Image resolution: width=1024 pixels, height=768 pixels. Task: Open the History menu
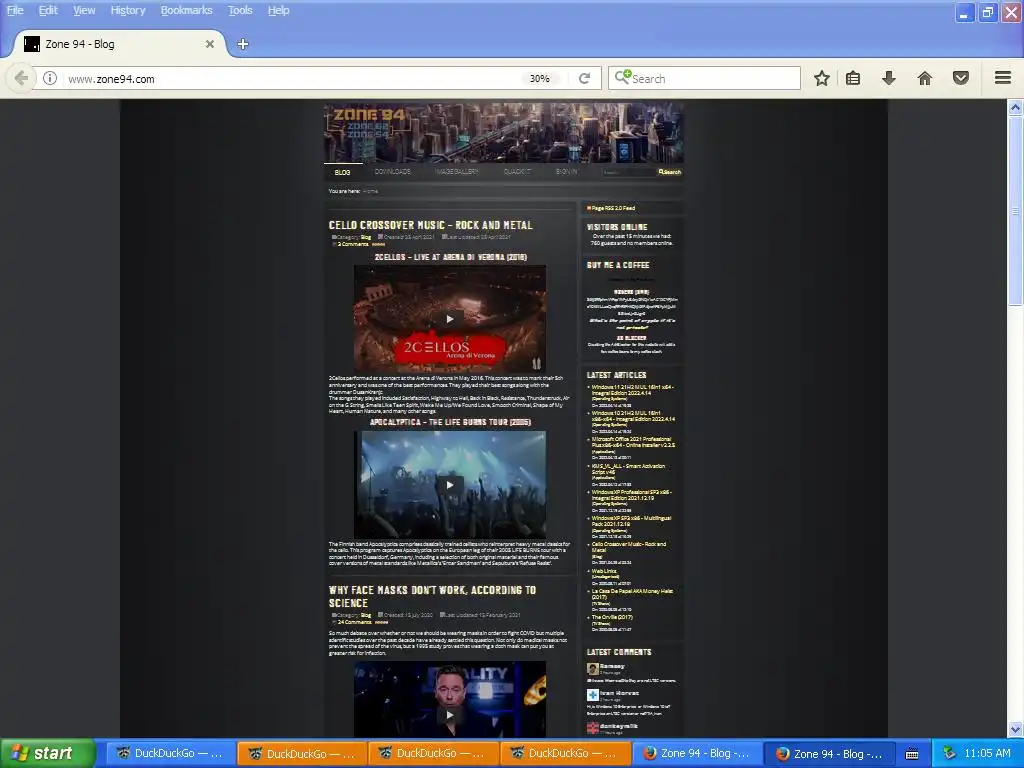(127, 10)
